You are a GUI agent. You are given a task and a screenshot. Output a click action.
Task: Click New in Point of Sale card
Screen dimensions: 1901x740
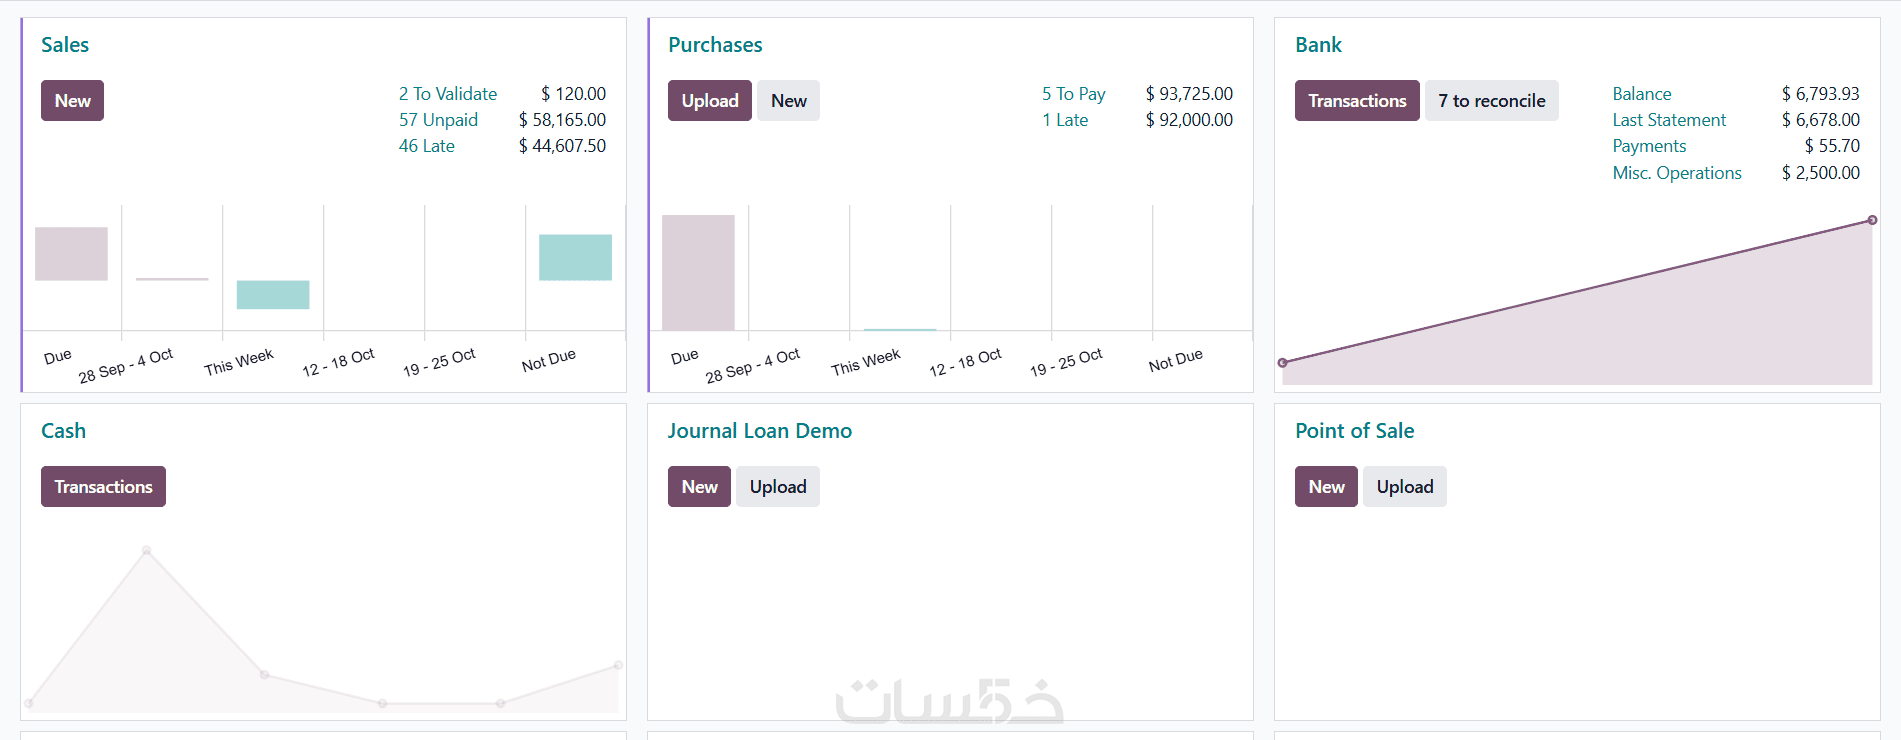(x=1326, y=487)
